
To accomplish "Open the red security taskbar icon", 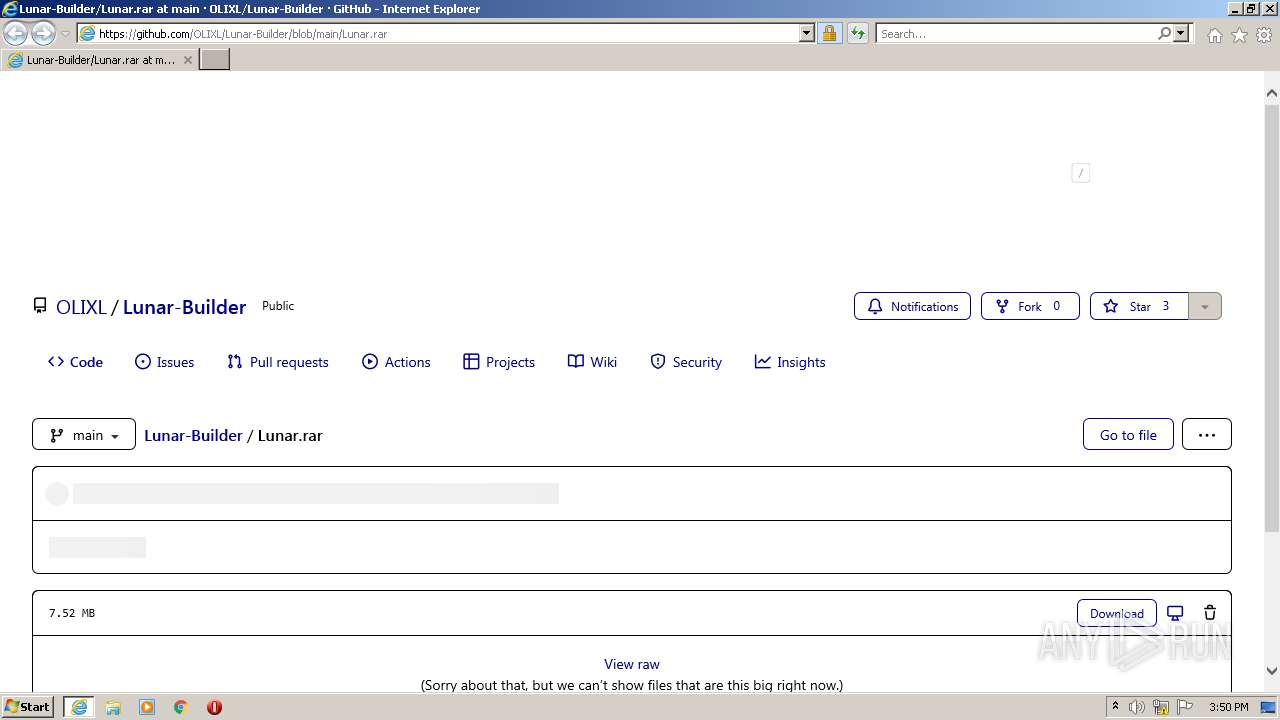I will click(x=214, y=707).
